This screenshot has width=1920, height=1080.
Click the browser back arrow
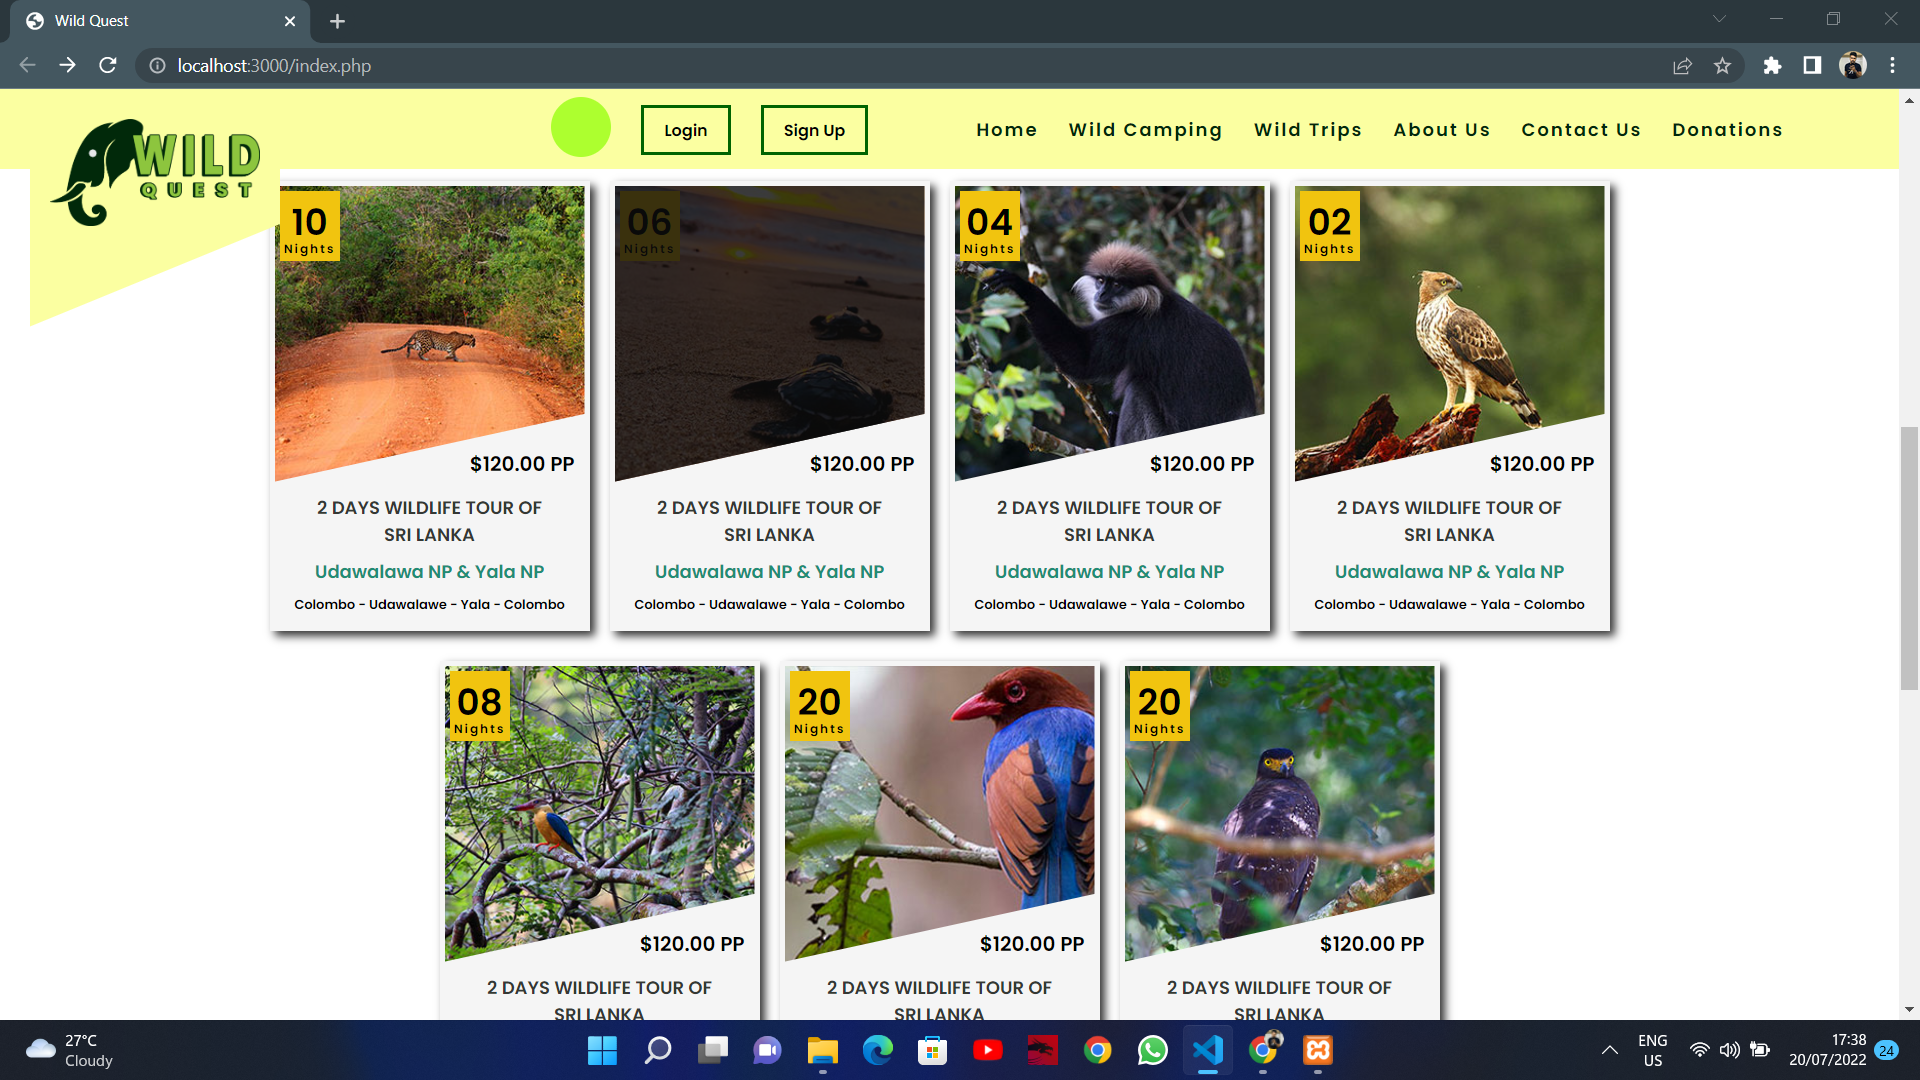(x=26, y=65)
